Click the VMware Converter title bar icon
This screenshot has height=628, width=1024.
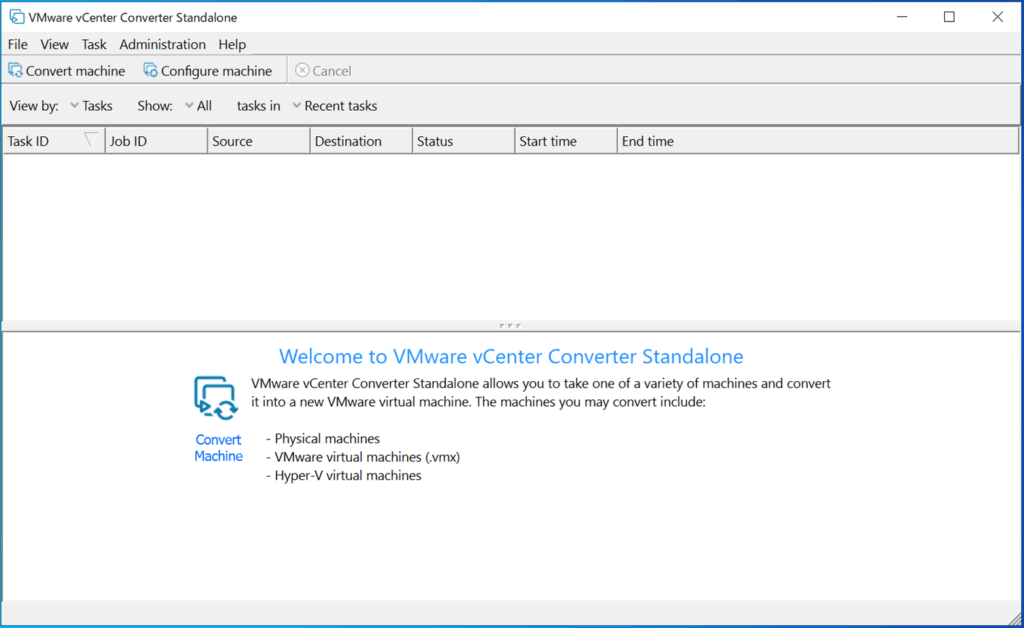(x=16, y=17)
